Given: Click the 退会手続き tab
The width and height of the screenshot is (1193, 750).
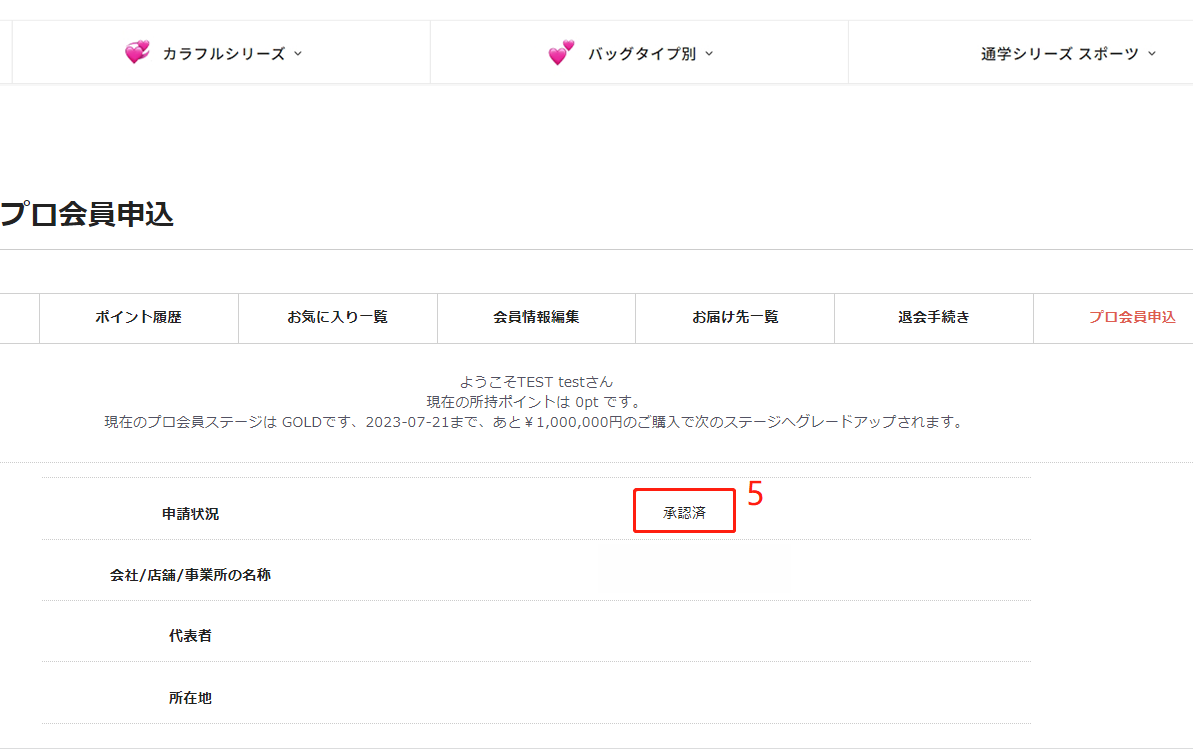Looking at the screenshot, I should (933, 317).
